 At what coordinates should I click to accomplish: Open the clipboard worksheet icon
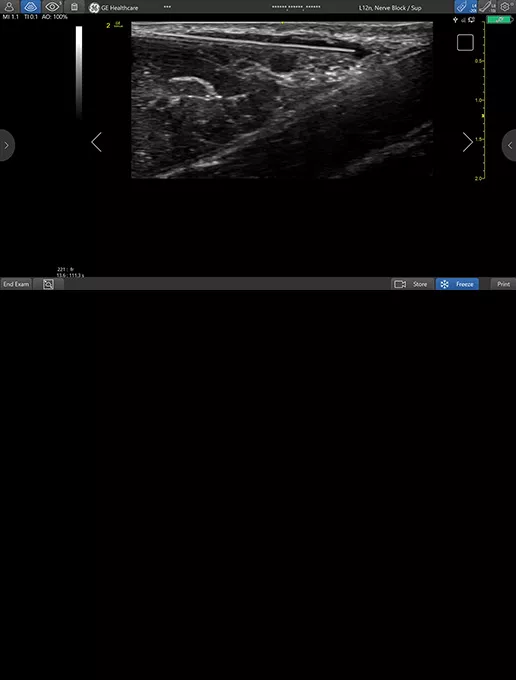(74, 7)
